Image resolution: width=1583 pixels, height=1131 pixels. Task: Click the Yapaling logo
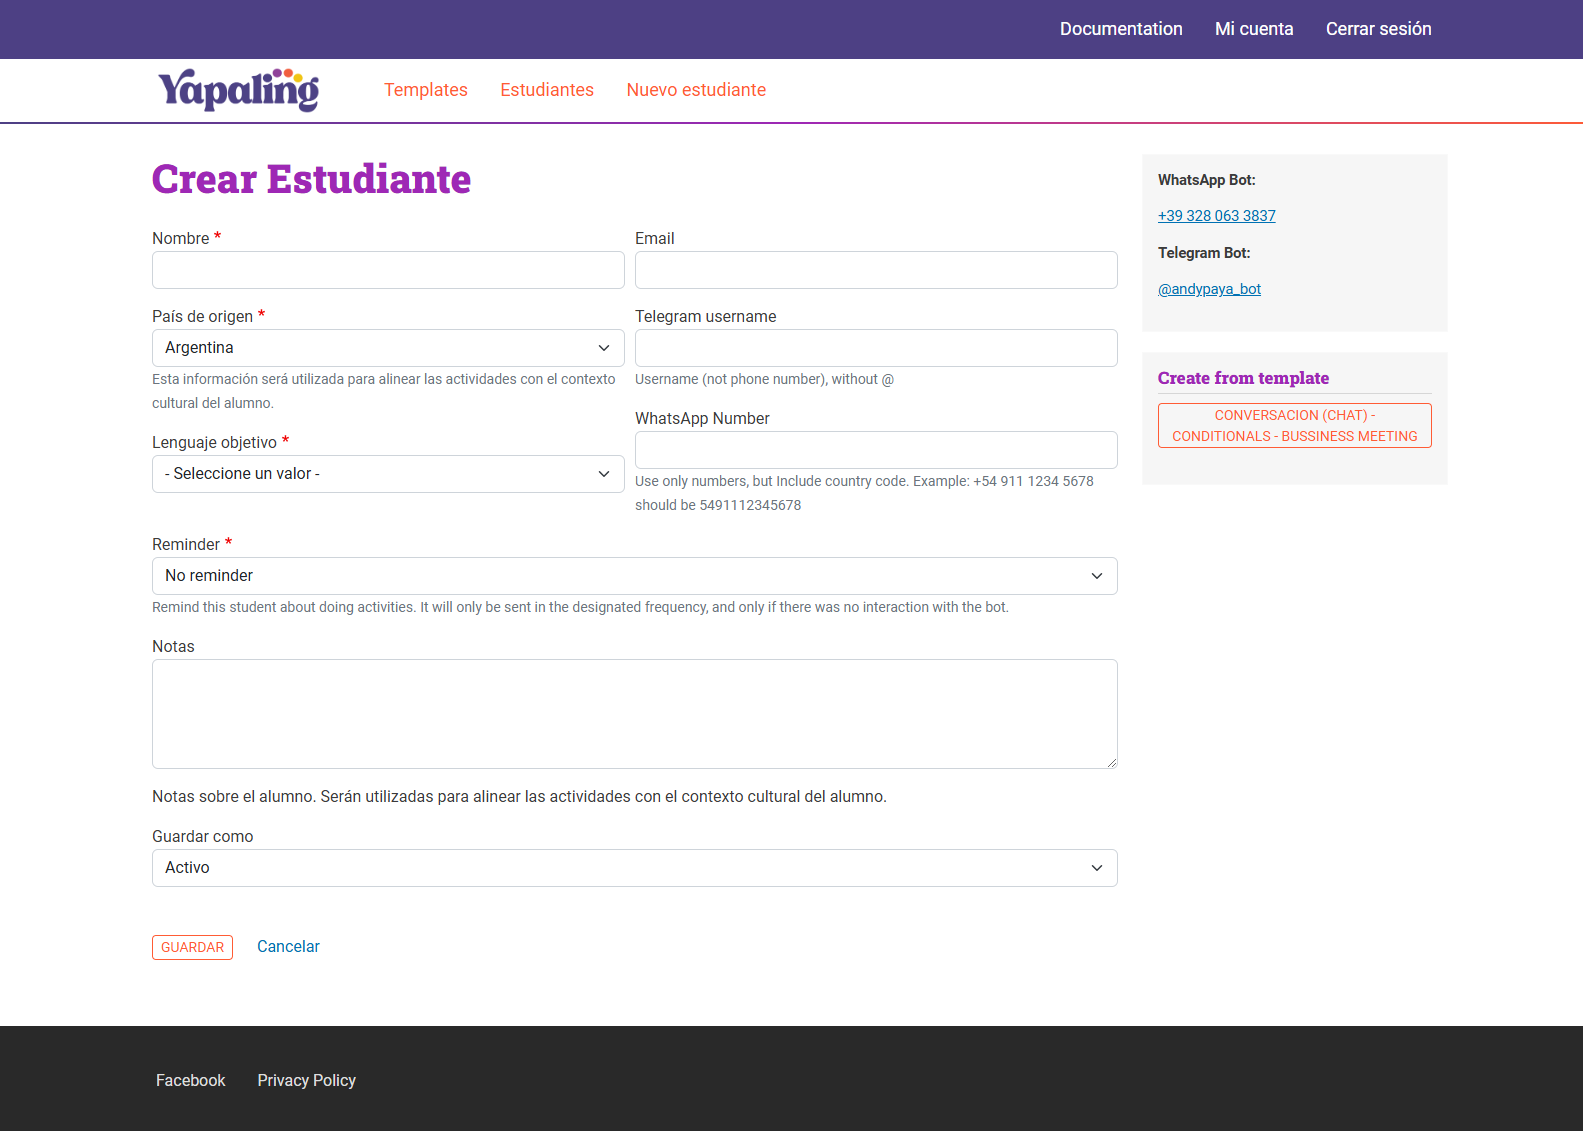click(x=238, y=90)
